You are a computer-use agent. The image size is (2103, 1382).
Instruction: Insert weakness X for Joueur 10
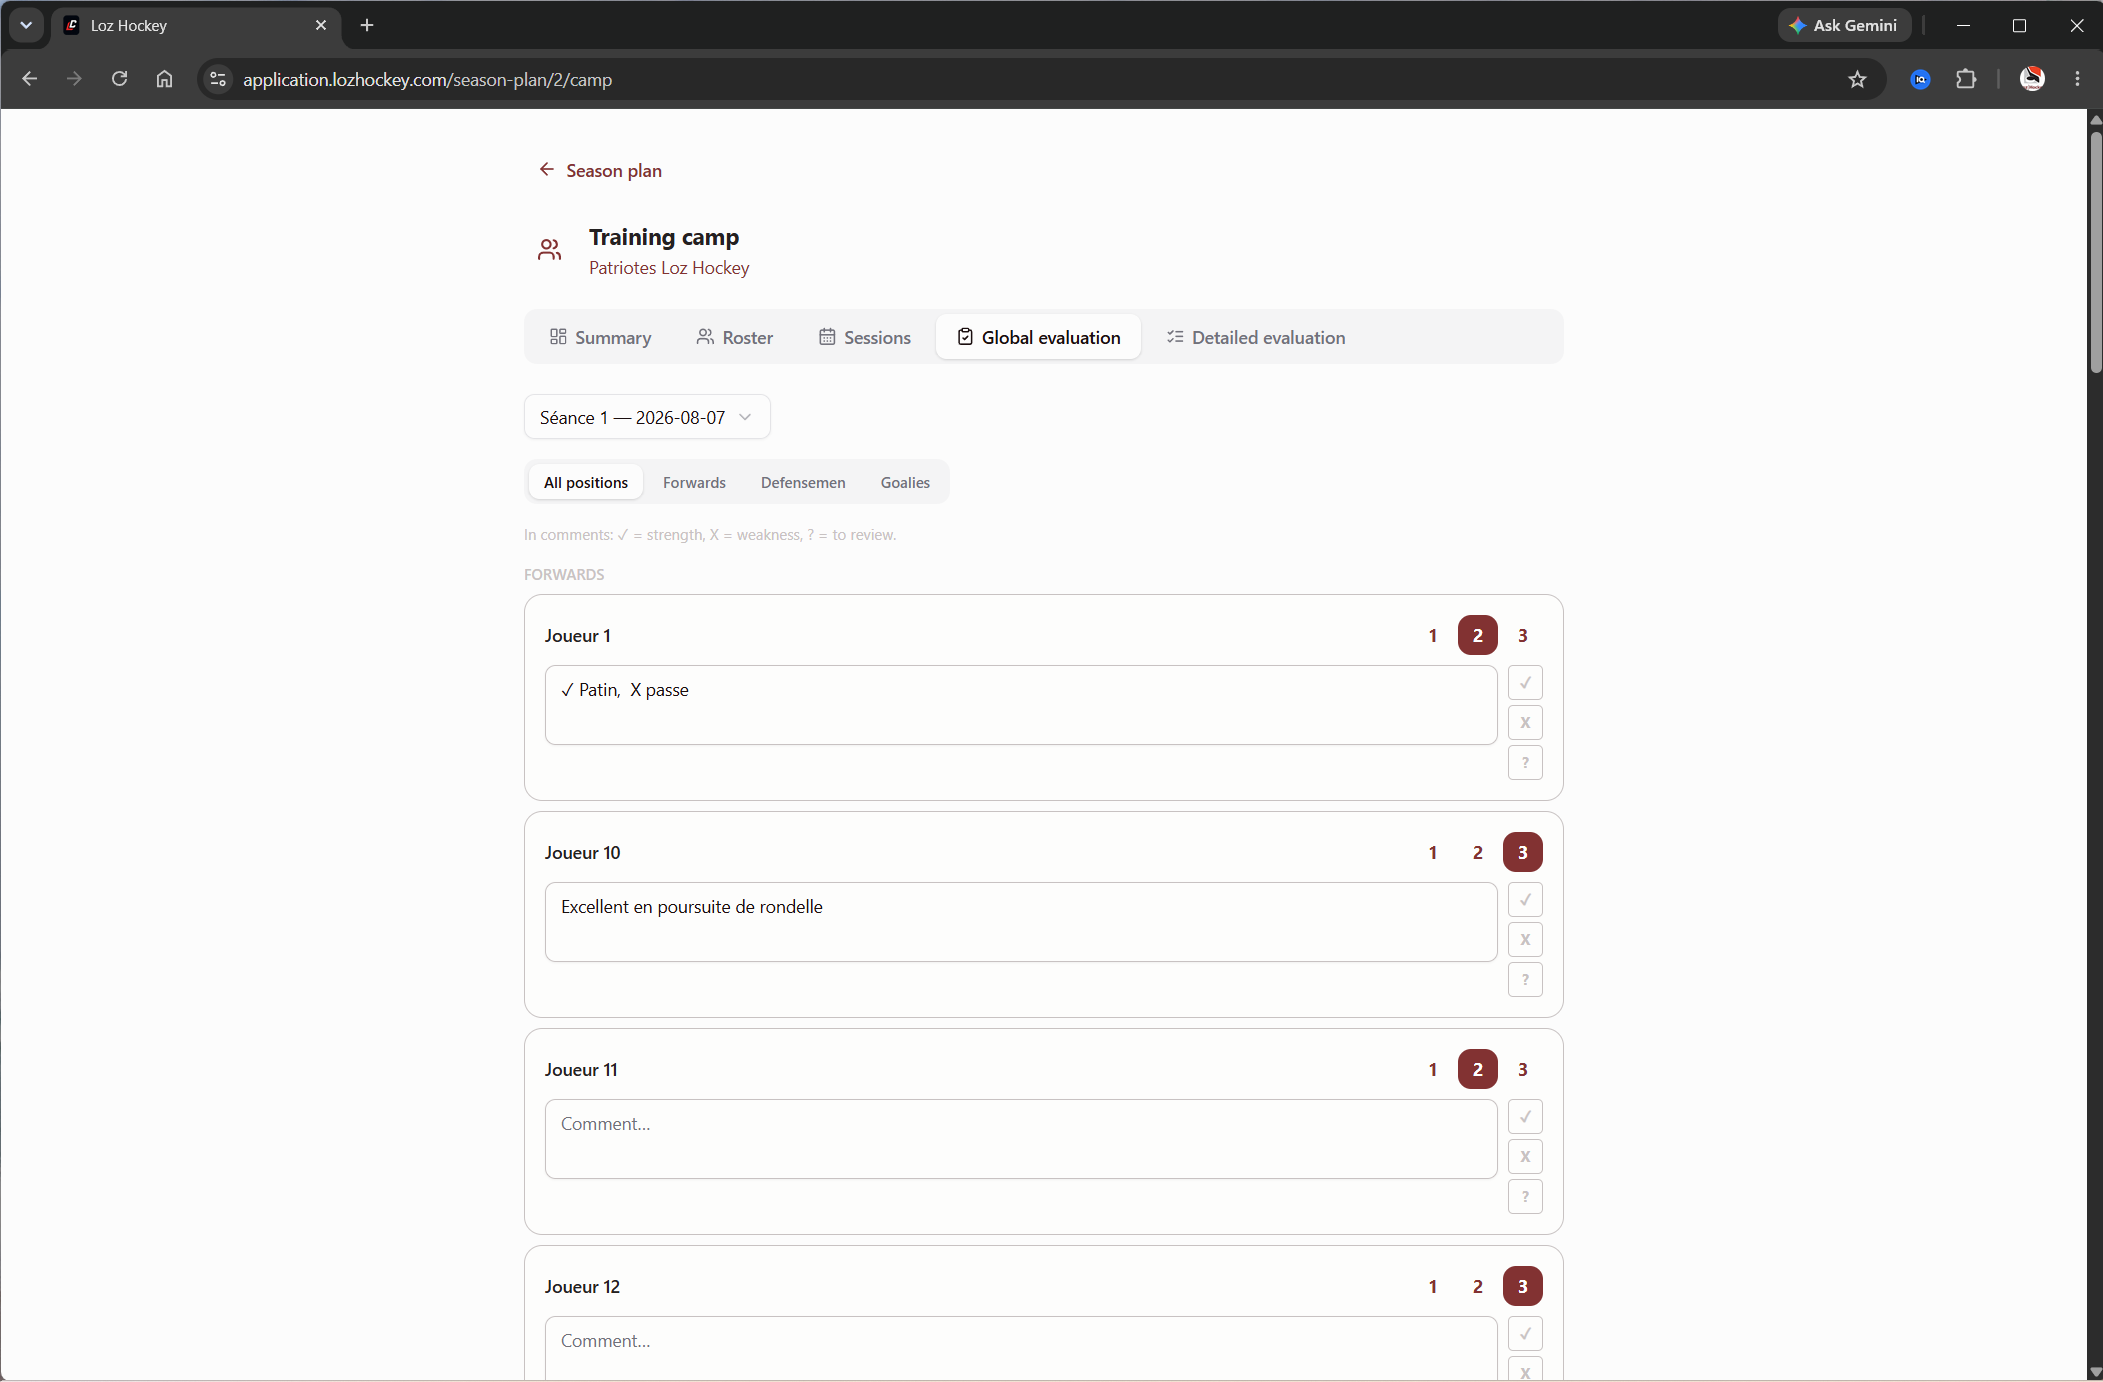tap(1525, 940)
